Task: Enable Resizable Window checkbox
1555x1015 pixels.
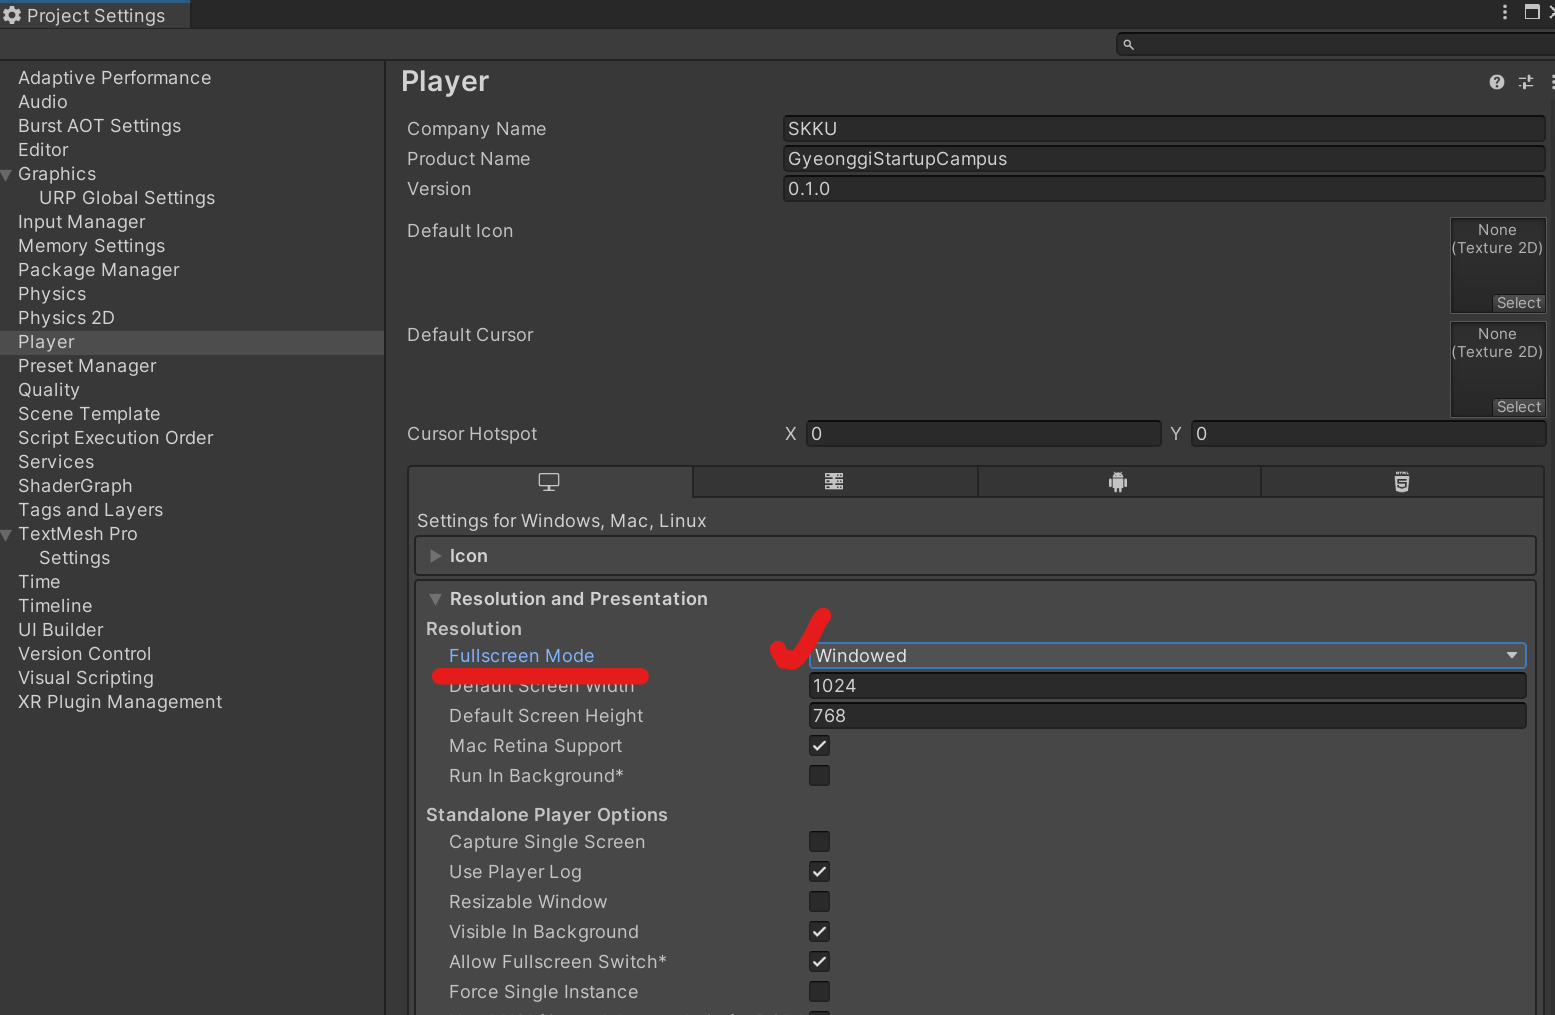Action: point(819,901)
